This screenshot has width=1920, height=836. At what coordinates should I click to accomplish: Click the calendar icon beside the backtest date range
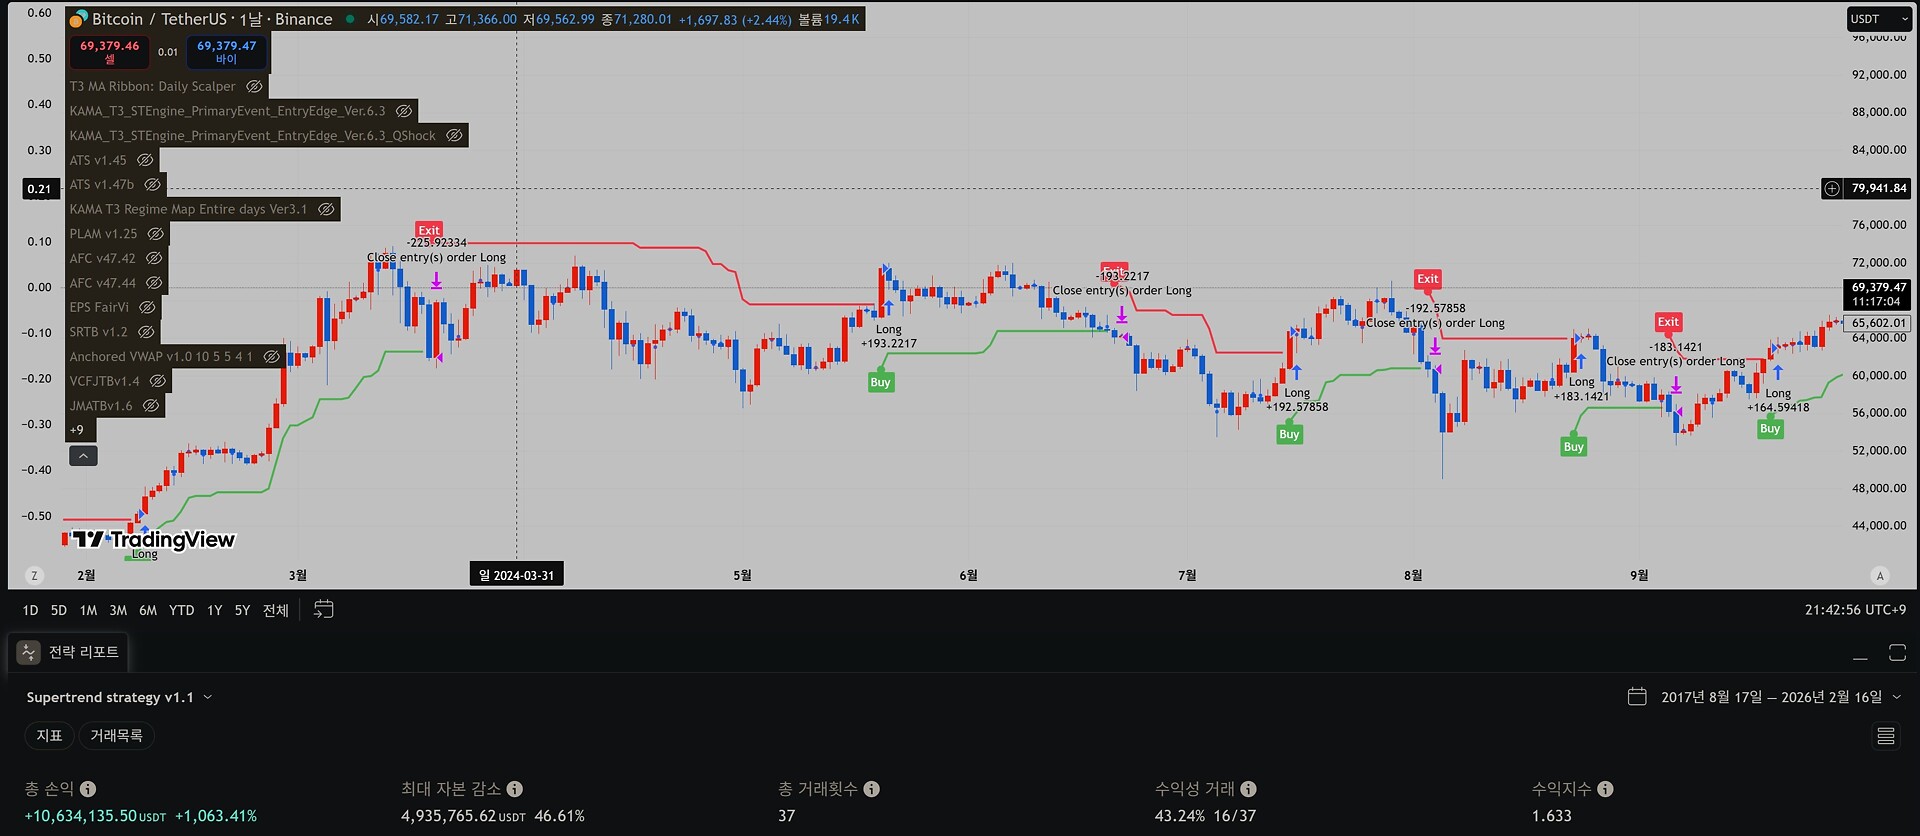1637,696
